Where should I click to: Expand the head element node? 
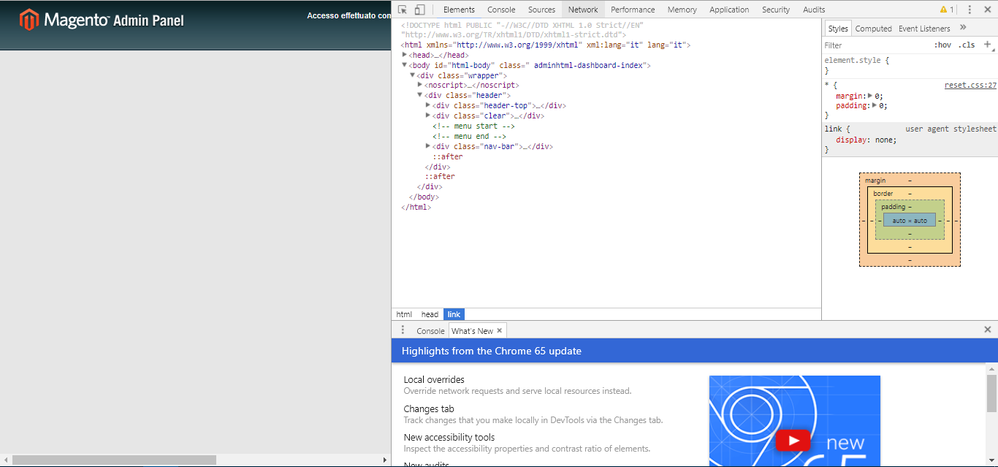tap(405, 55)
